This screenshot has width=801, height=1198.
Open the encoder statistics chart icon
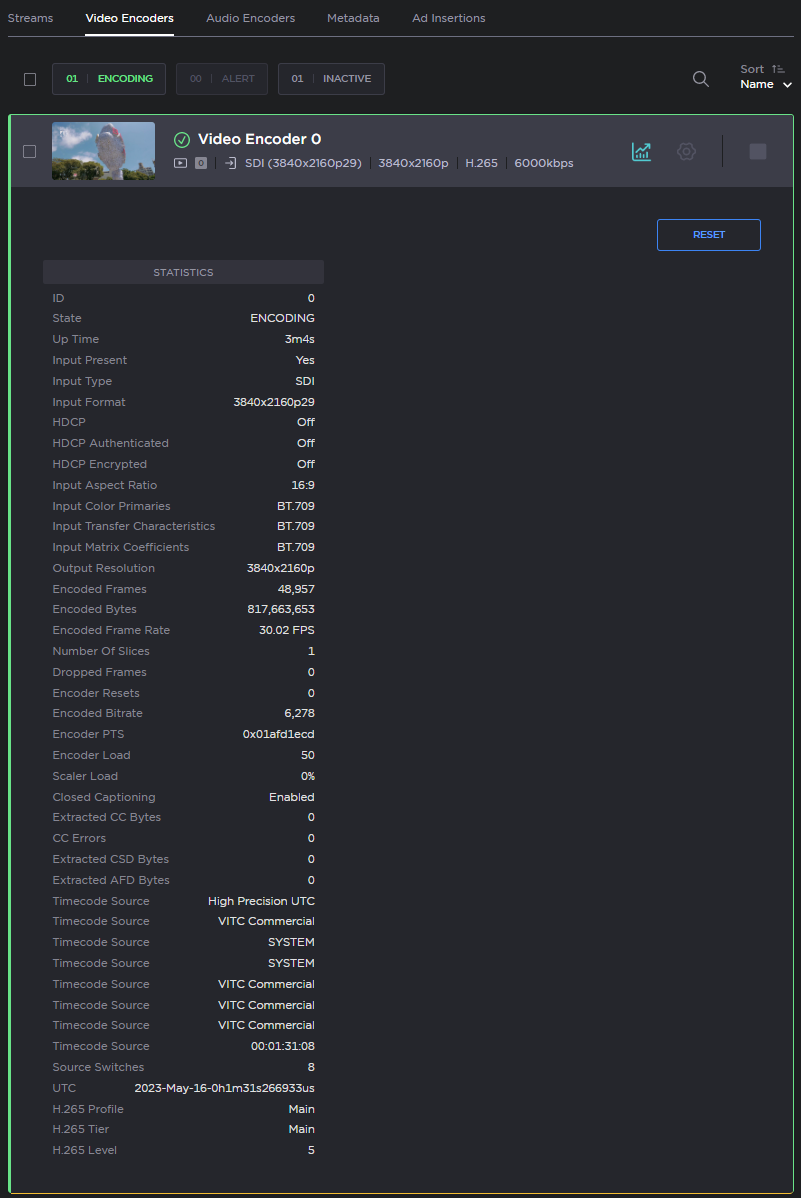point(641,151)
